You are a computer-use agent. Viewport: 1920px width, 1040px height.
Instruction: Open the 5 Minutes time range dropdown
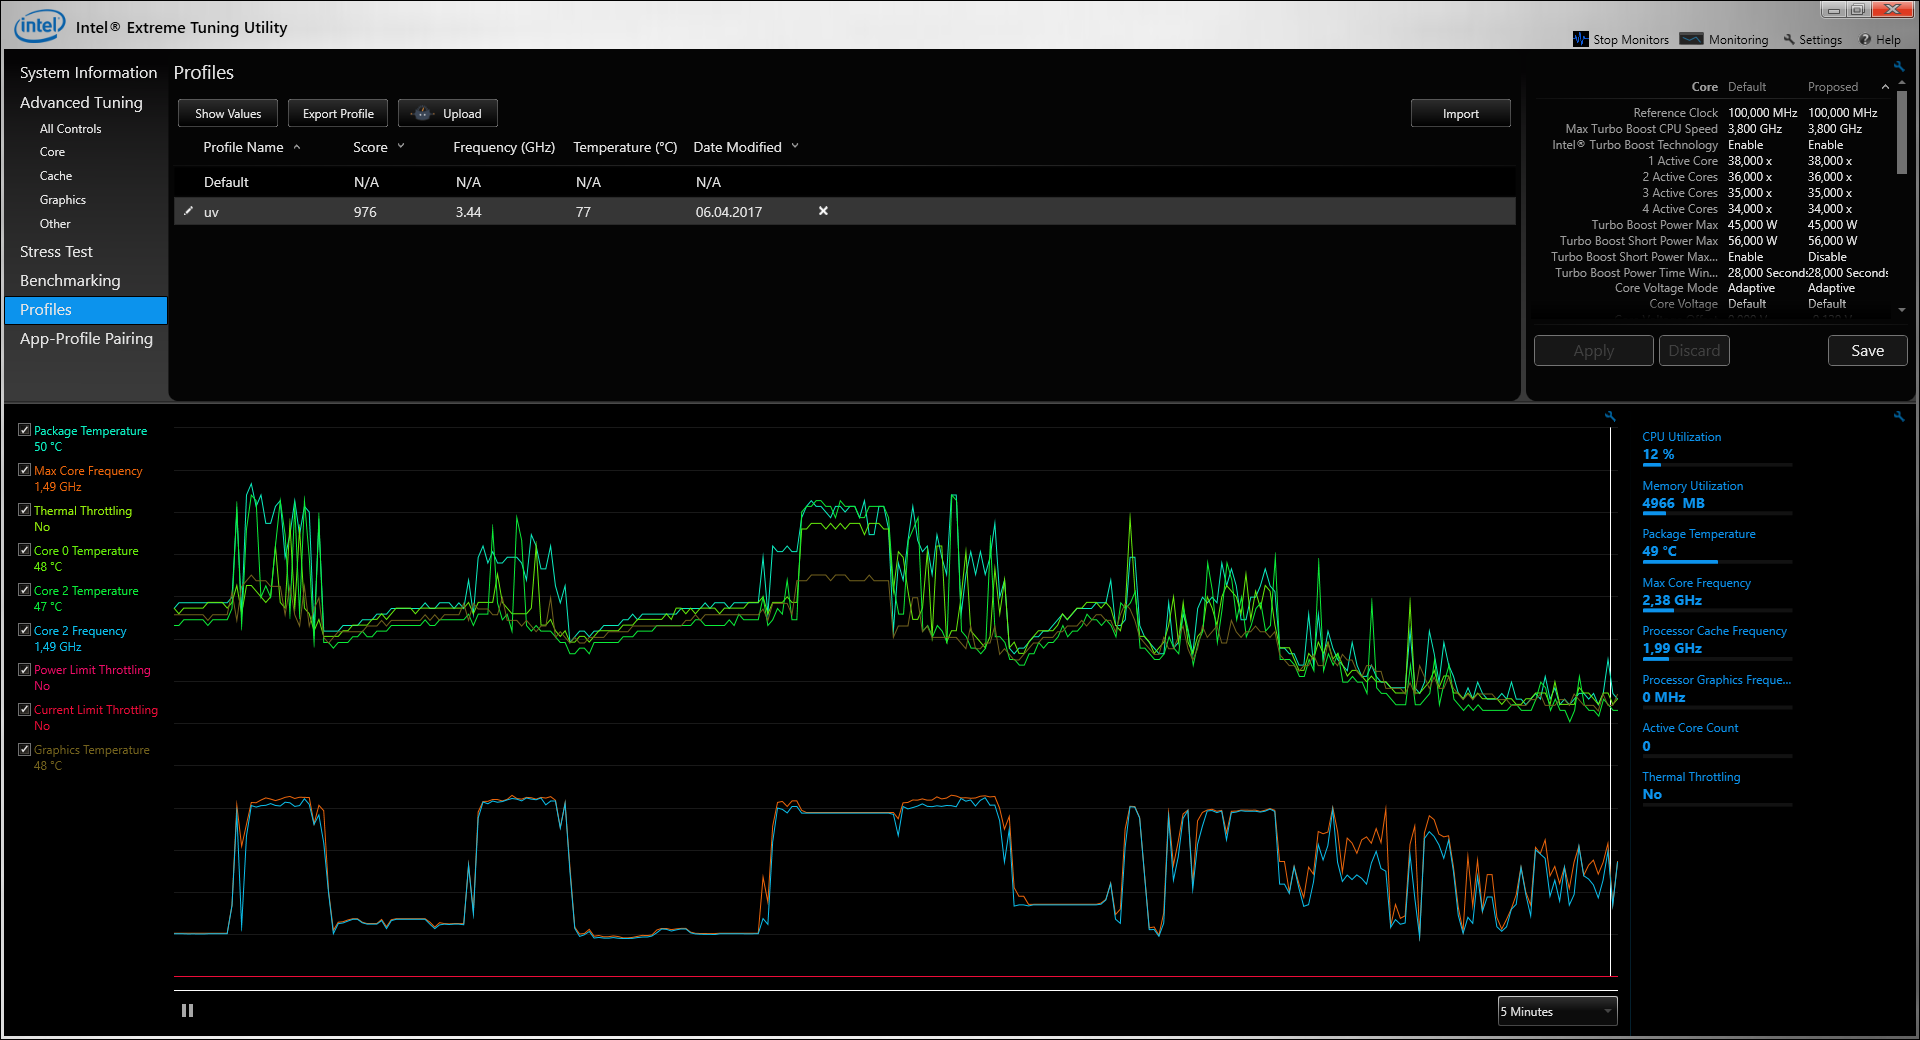[1557, 1011]
